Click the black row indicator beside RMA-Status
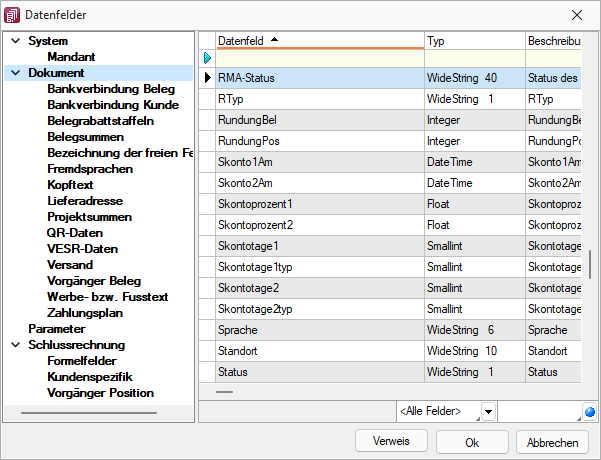 tap(207, 78)
